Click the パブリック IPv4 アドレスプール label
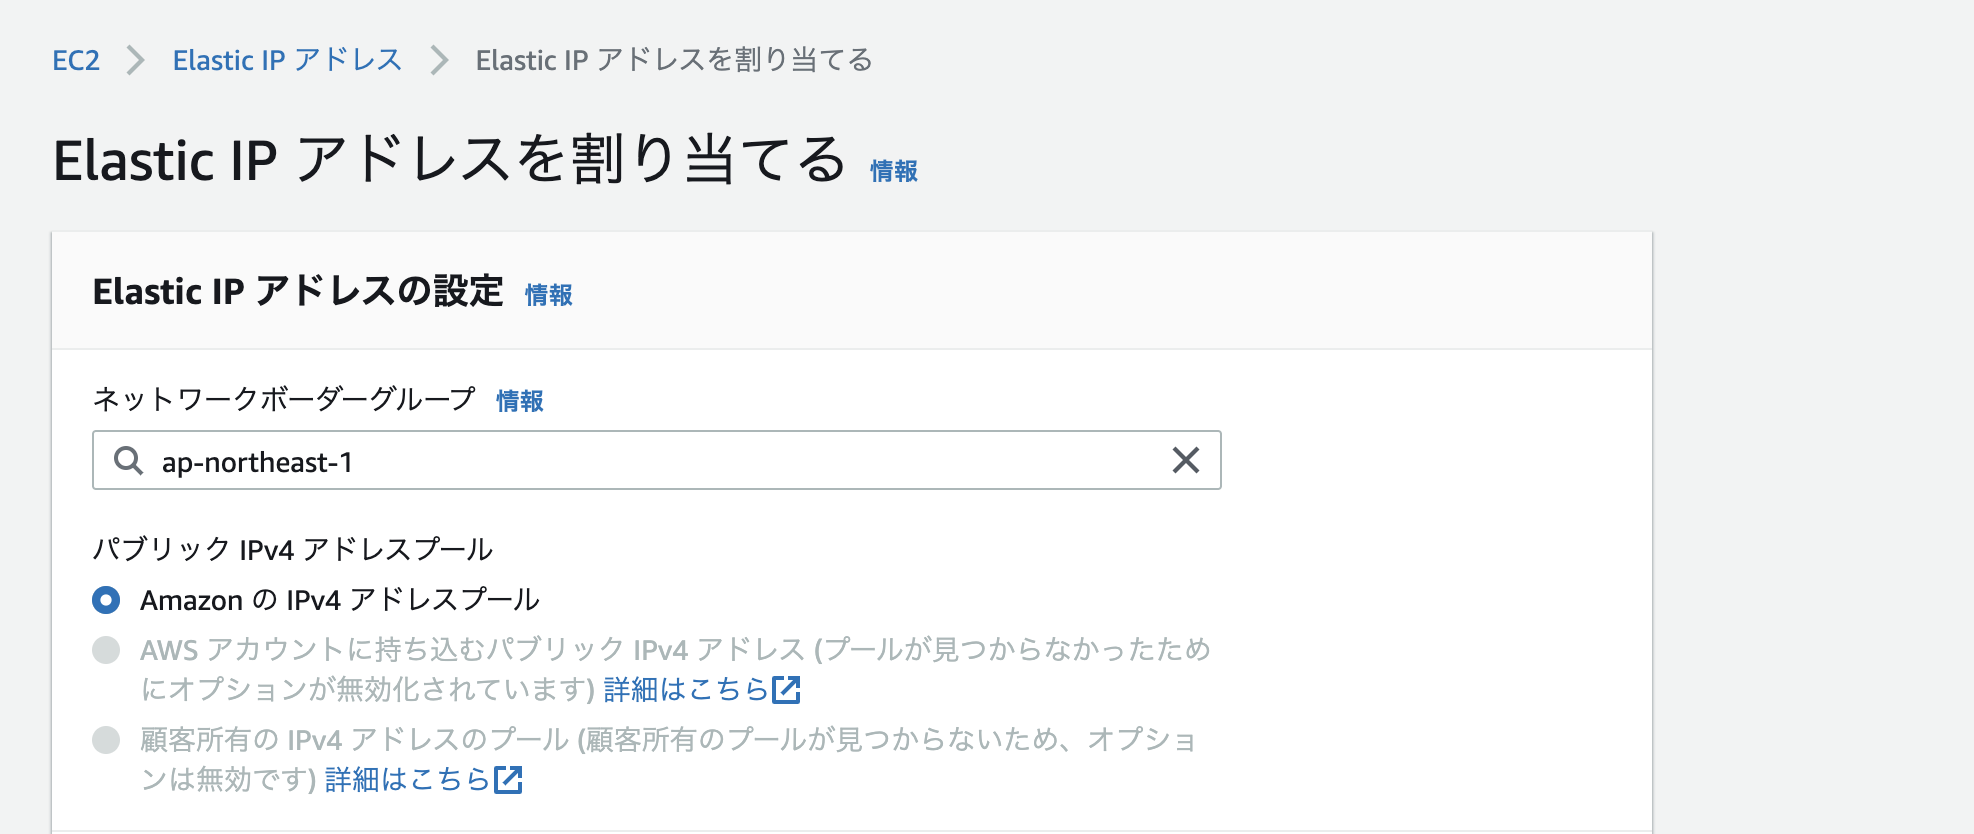 (295, 549)
